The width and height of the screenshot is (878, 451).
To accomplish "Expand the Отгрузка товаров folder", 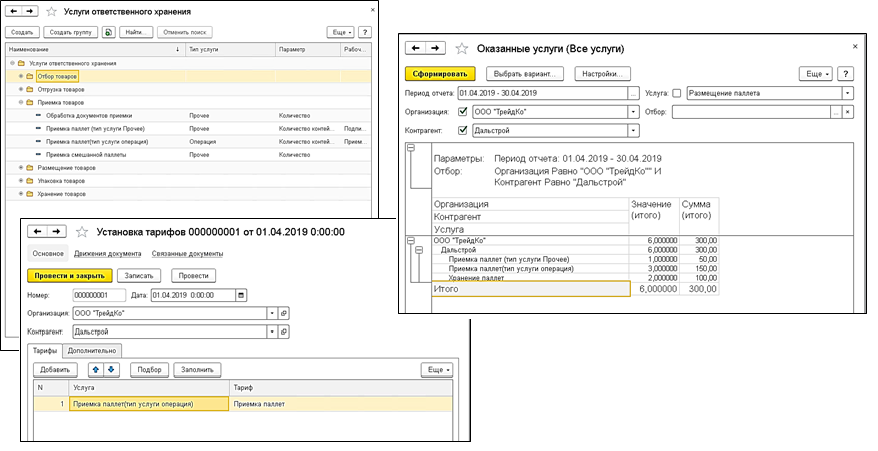I will (21, 89).
